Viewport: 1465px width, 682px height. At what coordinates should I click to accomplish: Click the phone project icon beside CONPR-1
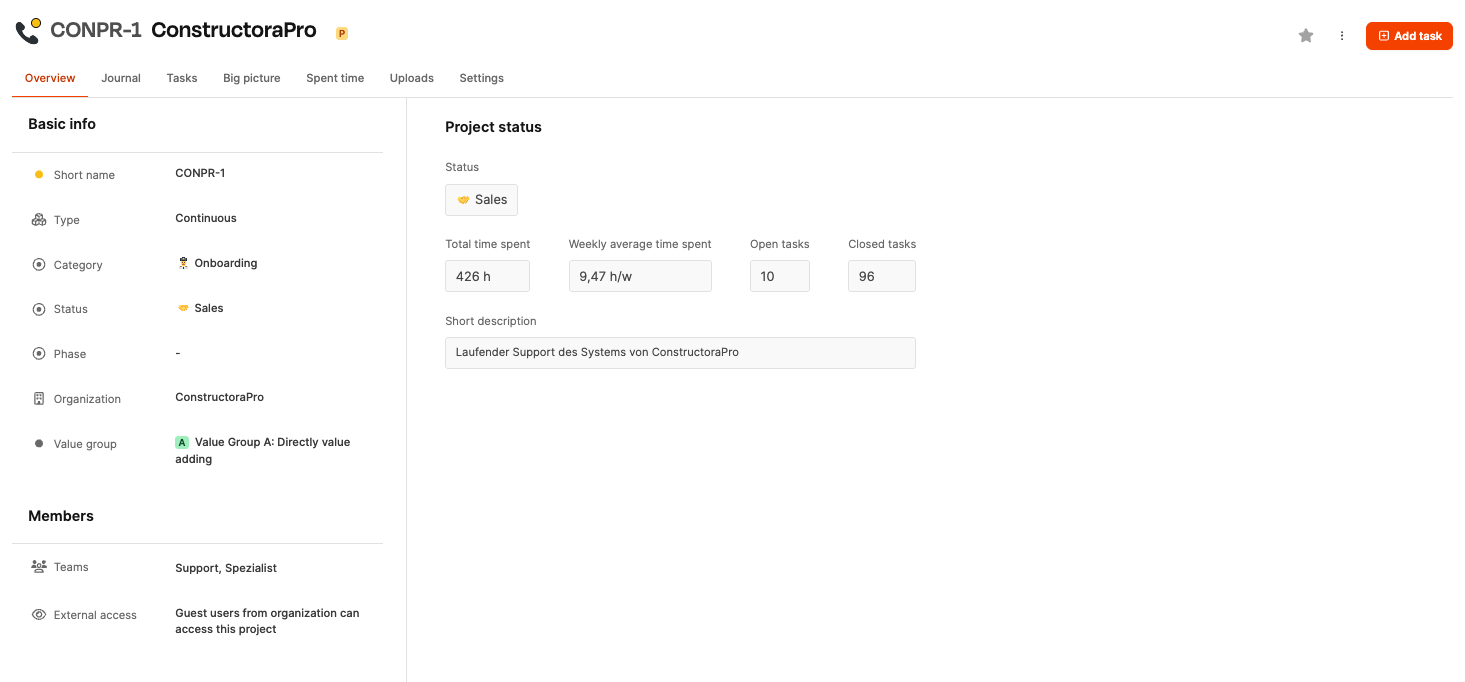coord(28,31)
